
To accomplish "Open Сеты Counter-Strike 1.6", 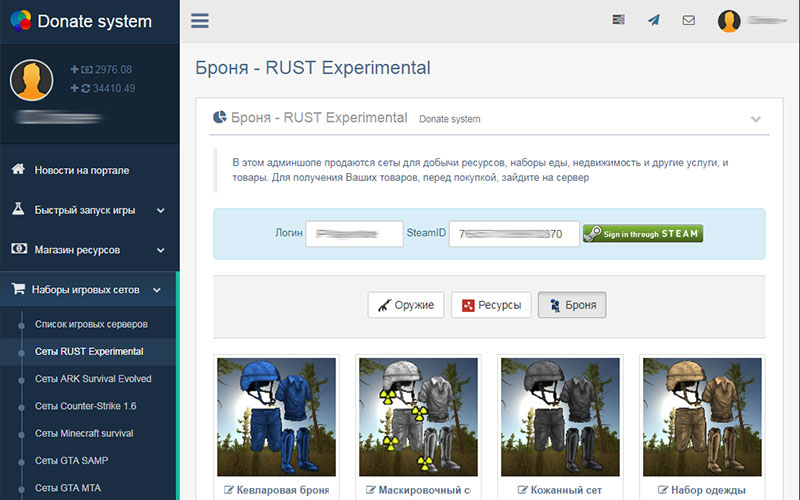I will pos(86,406).
